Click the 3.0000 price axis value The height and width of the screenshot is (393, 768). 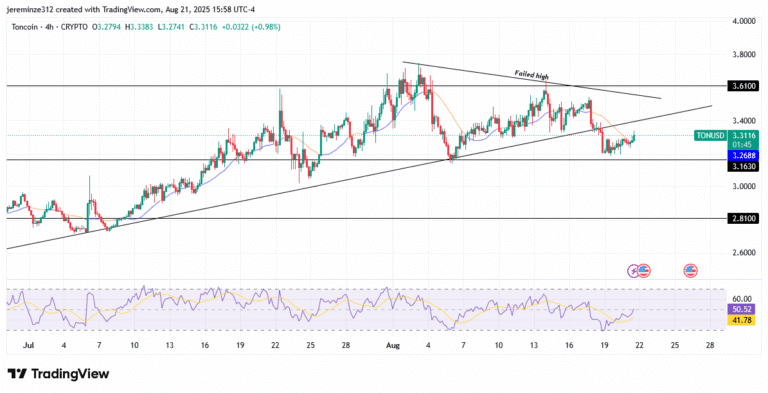[743, 187]
